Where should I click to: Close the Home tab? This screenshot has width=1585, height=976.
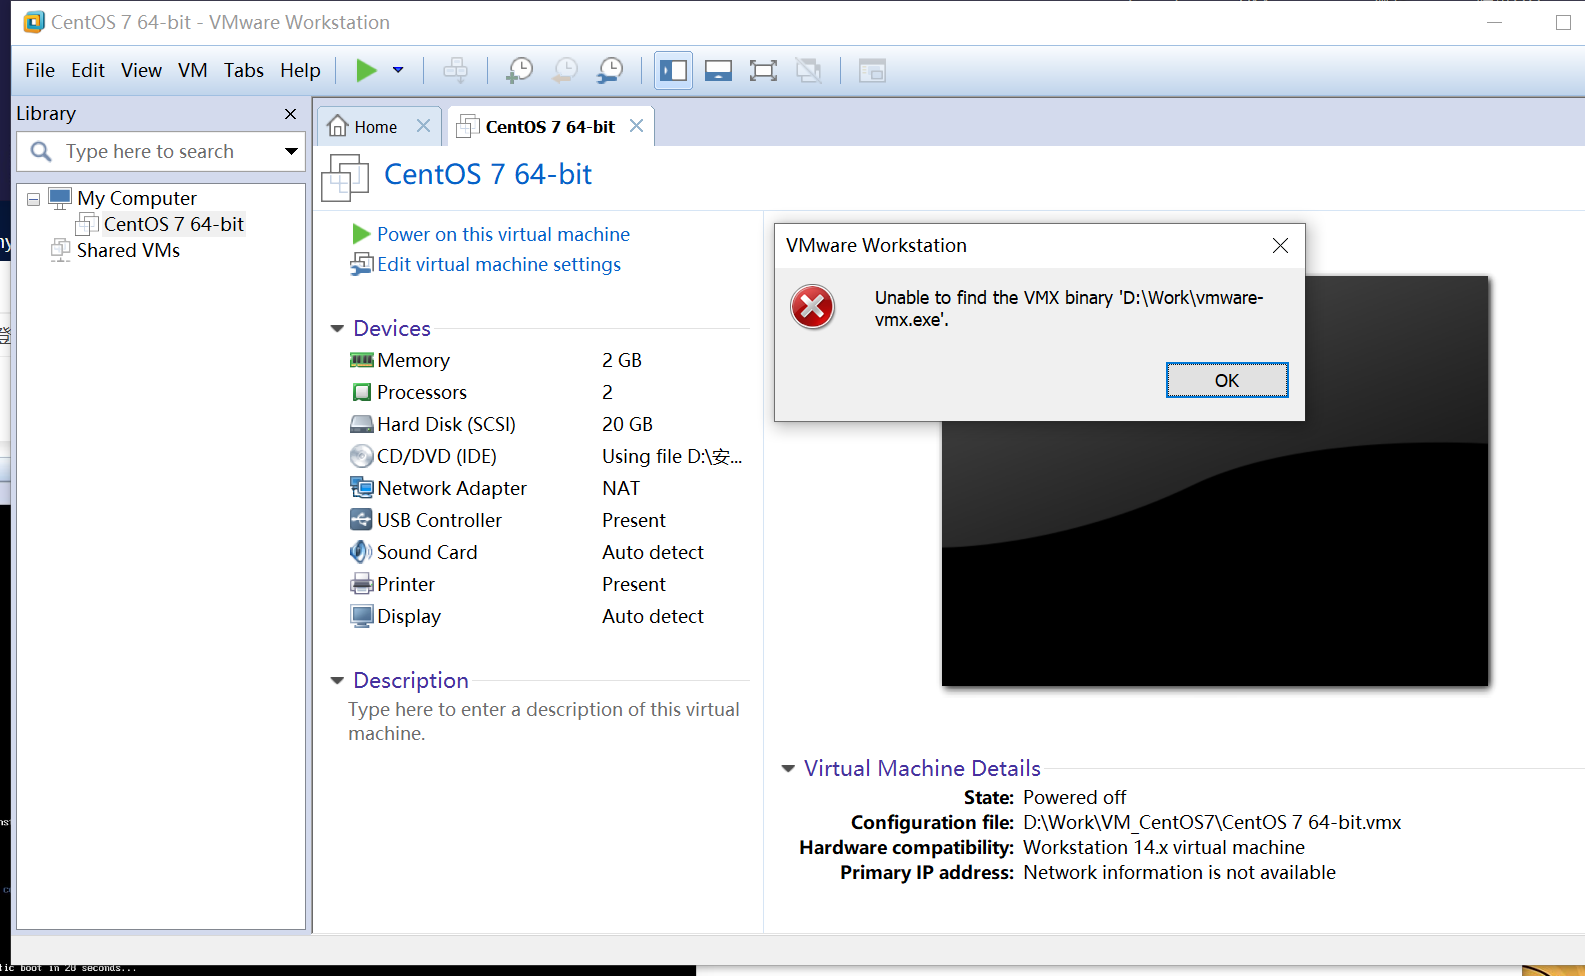tap(423, 126)
